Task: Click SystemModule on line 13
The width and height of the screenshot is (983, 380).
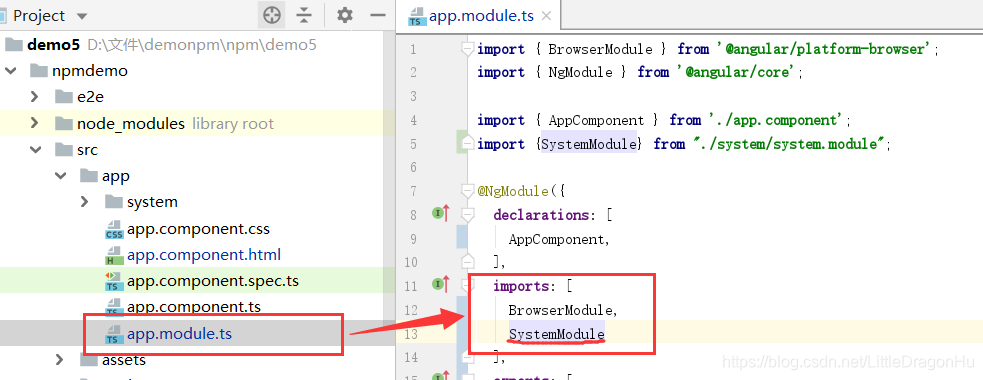Action: coord(557,334)
